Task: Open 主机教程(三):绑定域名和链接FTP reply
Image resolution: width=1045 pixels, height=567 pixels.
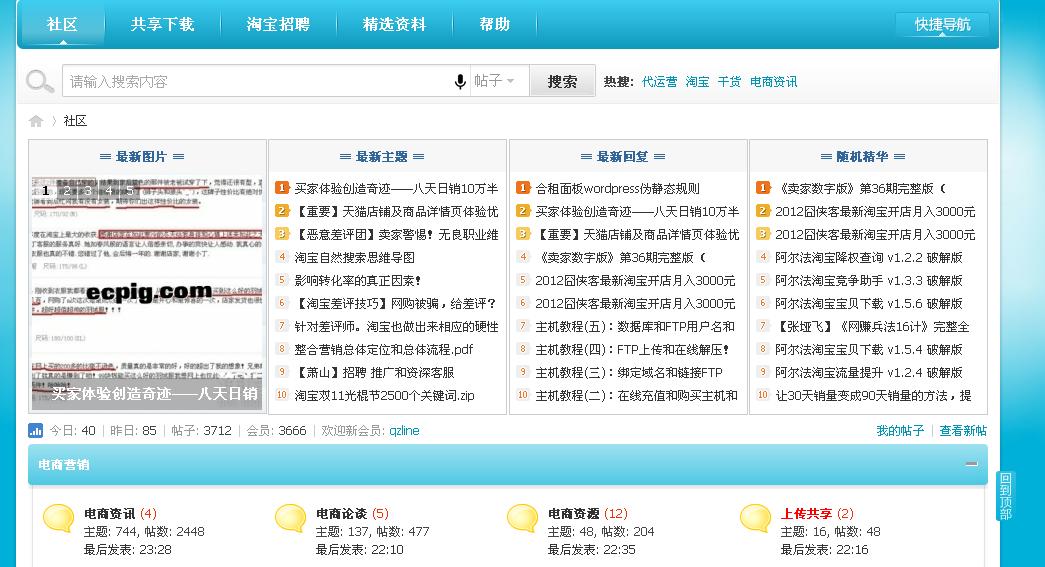Action: (628, 372)
